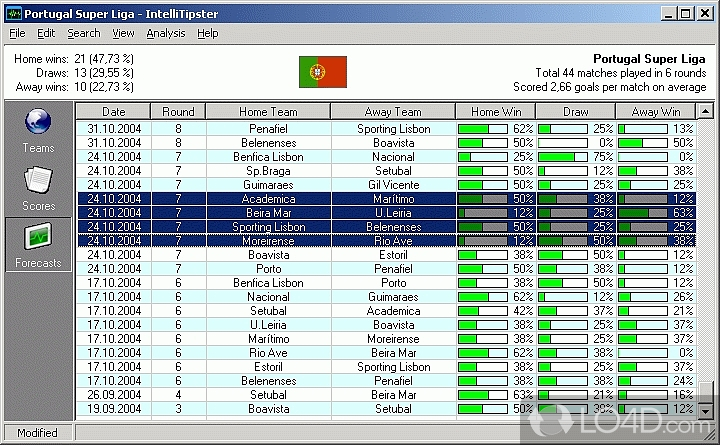The width and height of the screenshot is (720, 445).
Task: Click the Draws: 13 statistic text
Action: point(85,73)
